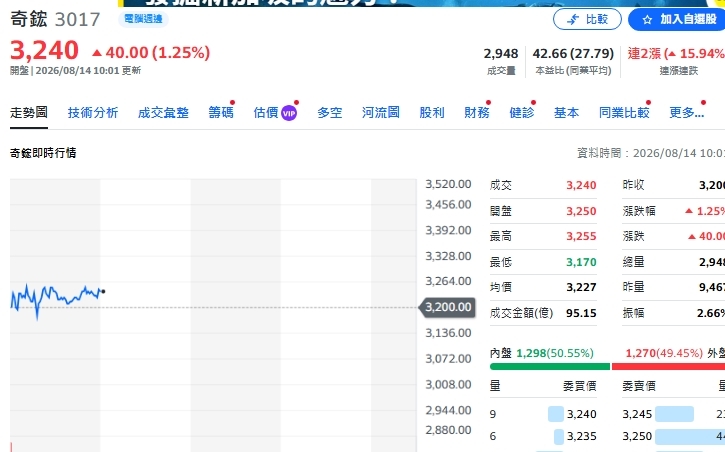725x452 pixels.
Task: Click the 奇鋐即時行情 section title
Action: 43,153
